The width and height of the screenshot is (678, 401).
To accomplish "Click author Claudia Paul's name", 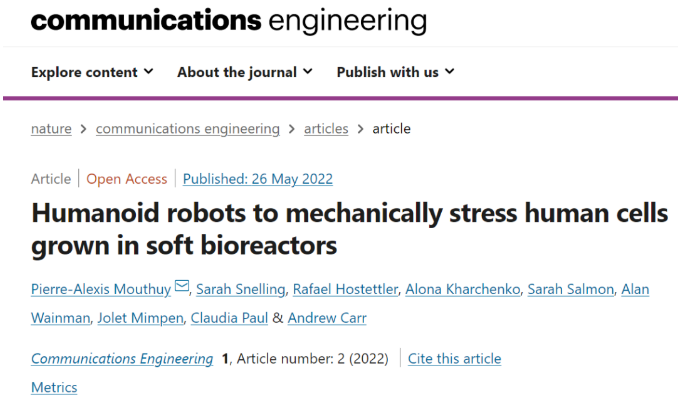I will click(x=229, y=318).
